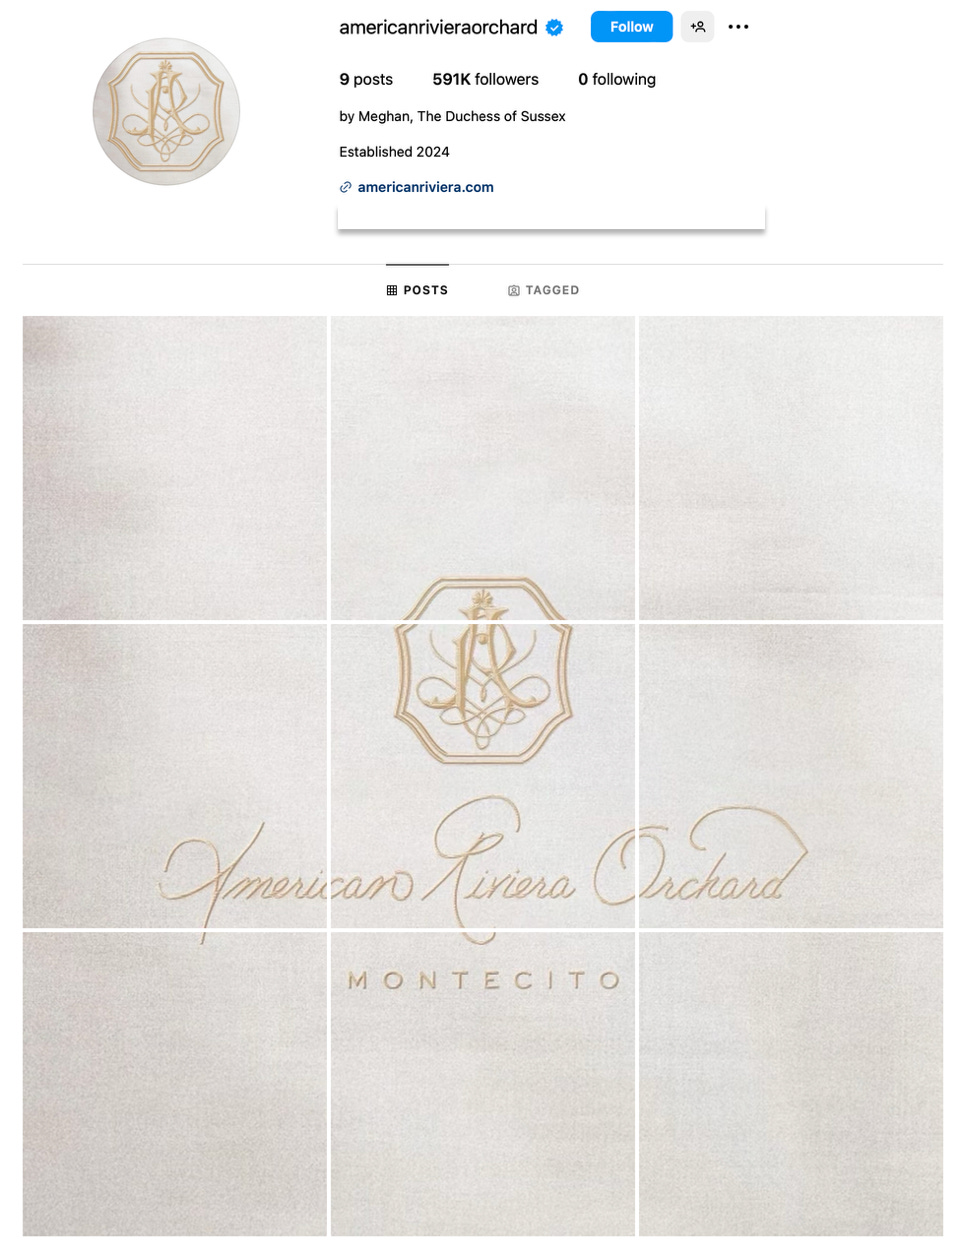Select the POSTS tab
Screen dimensions: 961x1258
pos(417,290)
